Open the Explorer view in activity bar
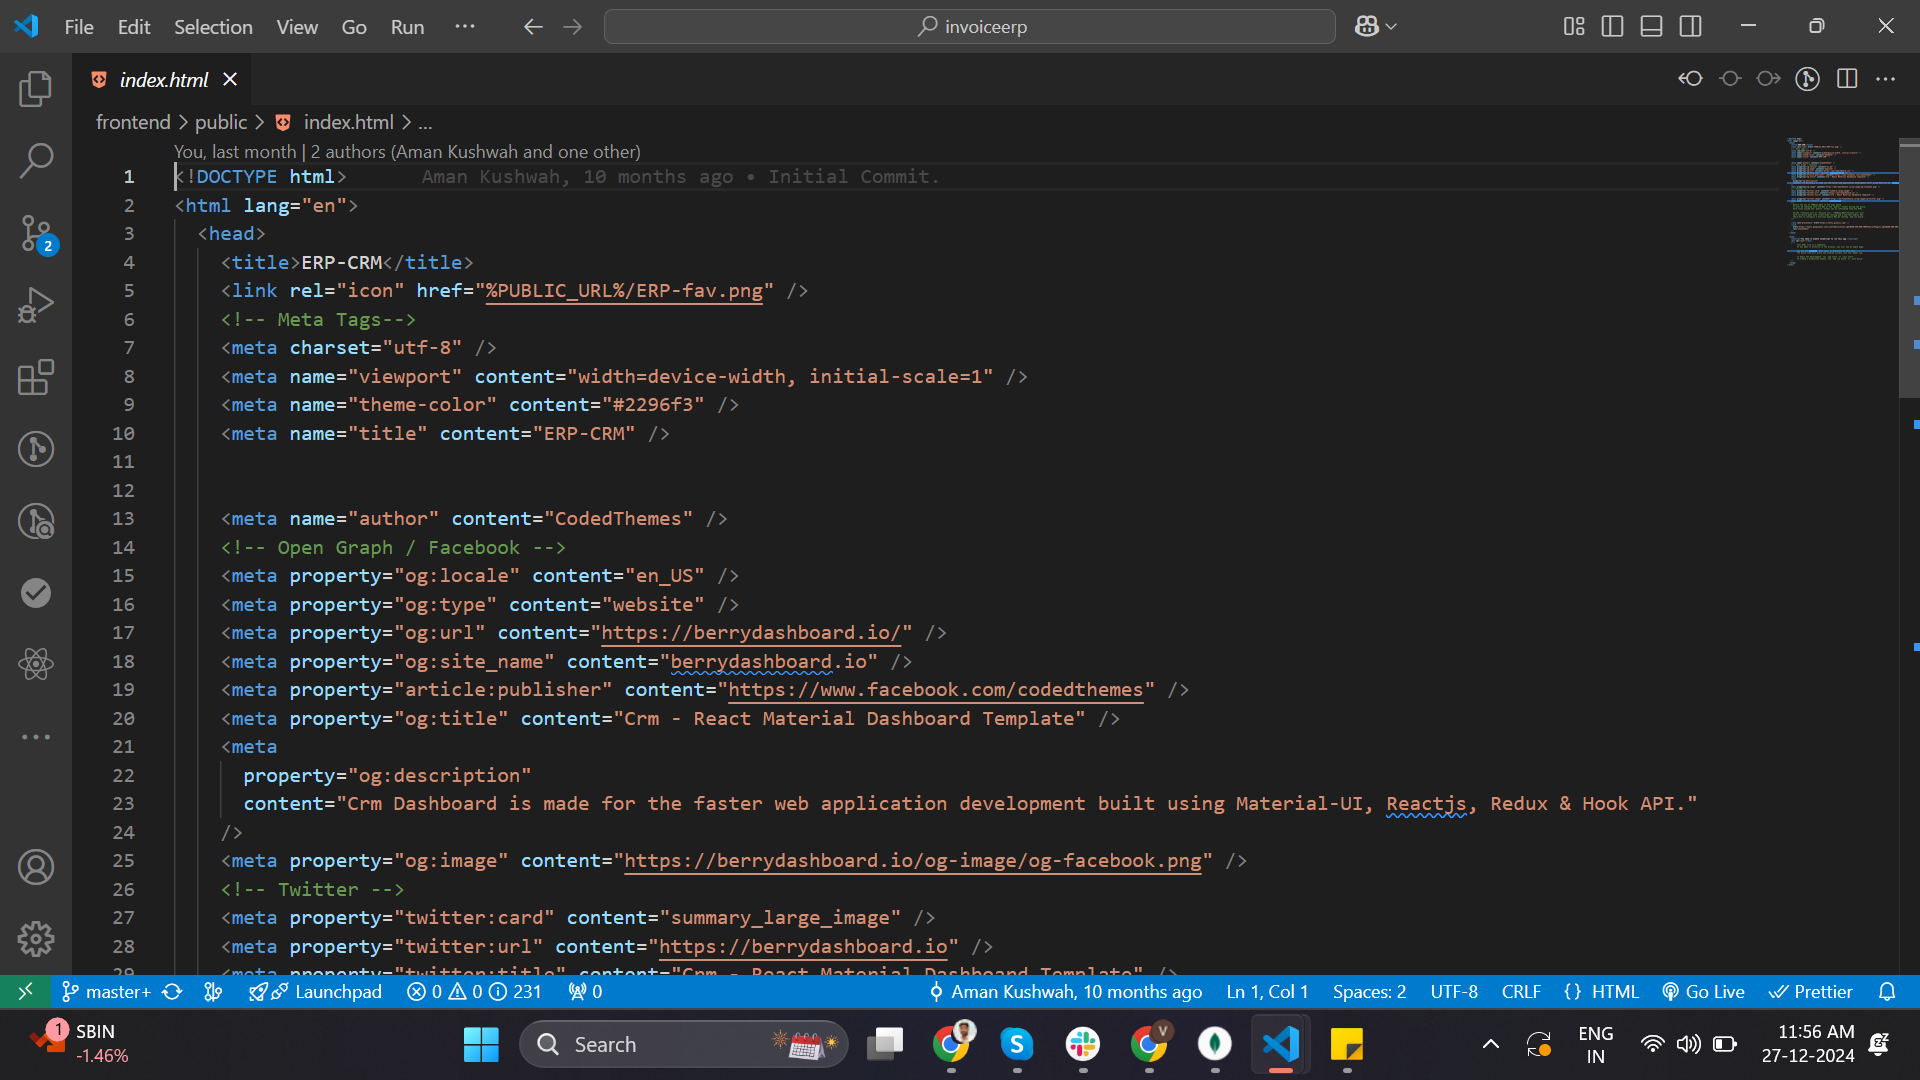 click(36, 89)
